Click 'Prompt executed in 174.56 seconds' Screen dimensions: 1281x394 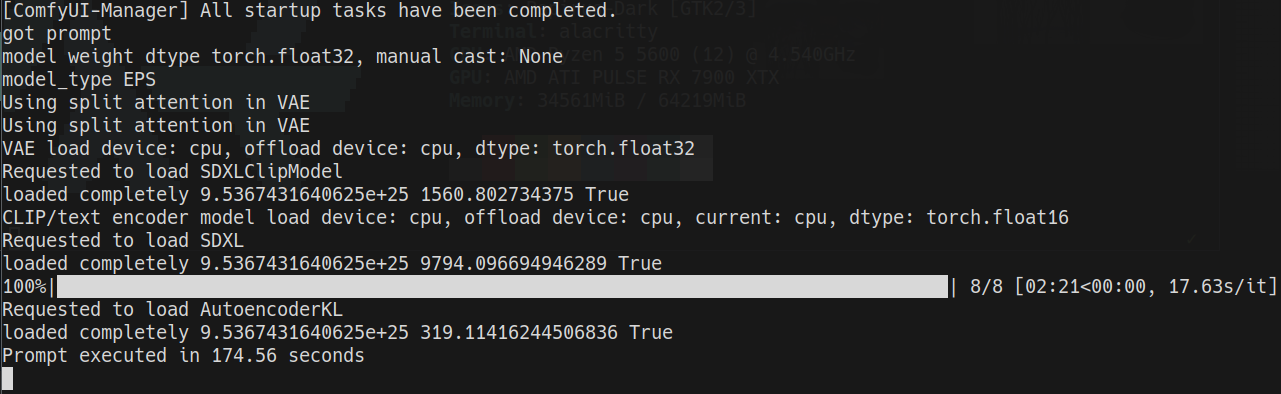click(x=183, y=356)
